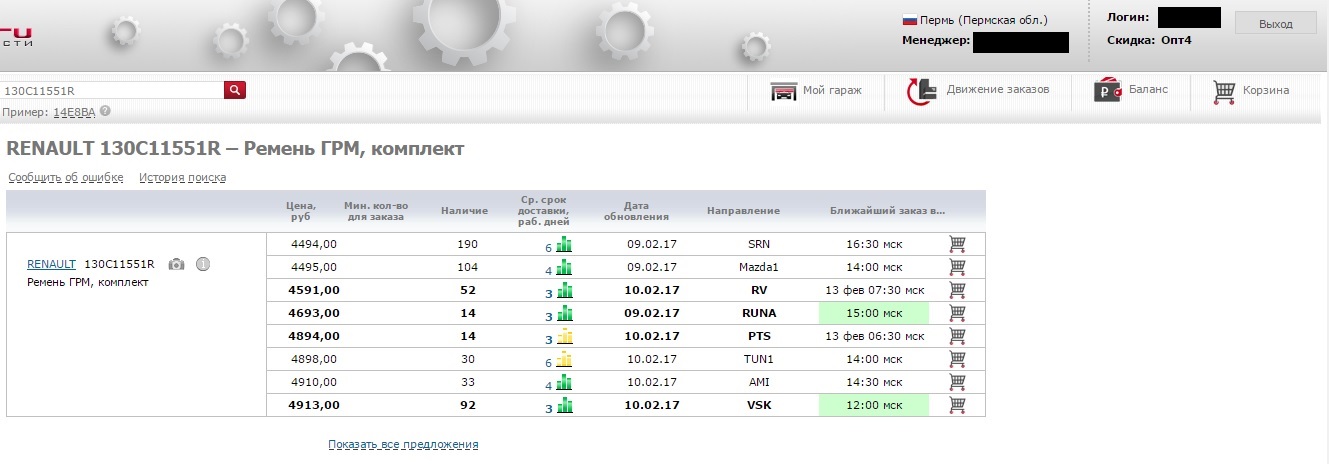
Task: Open Мой гараж menu item label
Action: tap(832, 90)
